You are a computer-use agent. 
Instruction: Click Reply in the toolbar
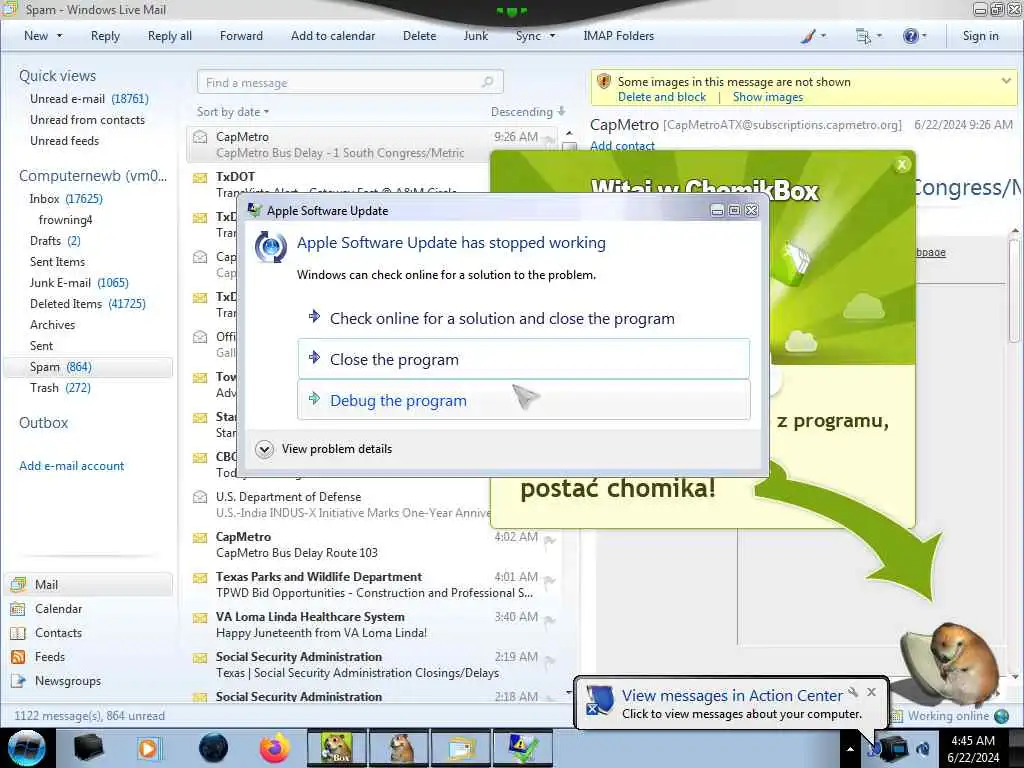pos(105,36)
